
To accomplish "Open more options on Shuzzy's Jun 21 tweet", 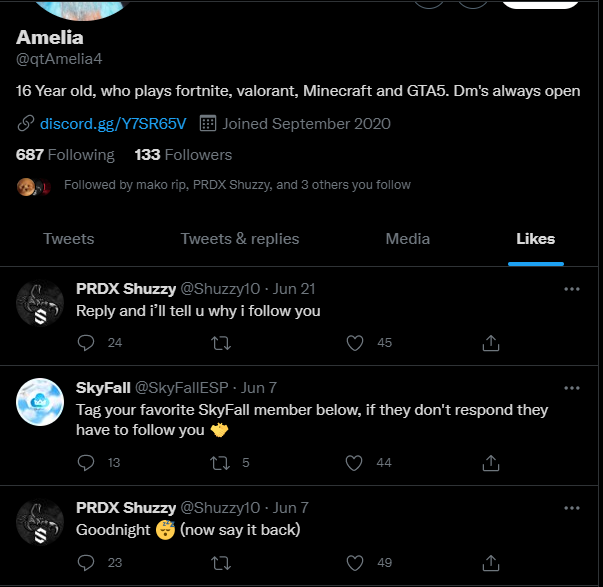I will pos(572,289).
